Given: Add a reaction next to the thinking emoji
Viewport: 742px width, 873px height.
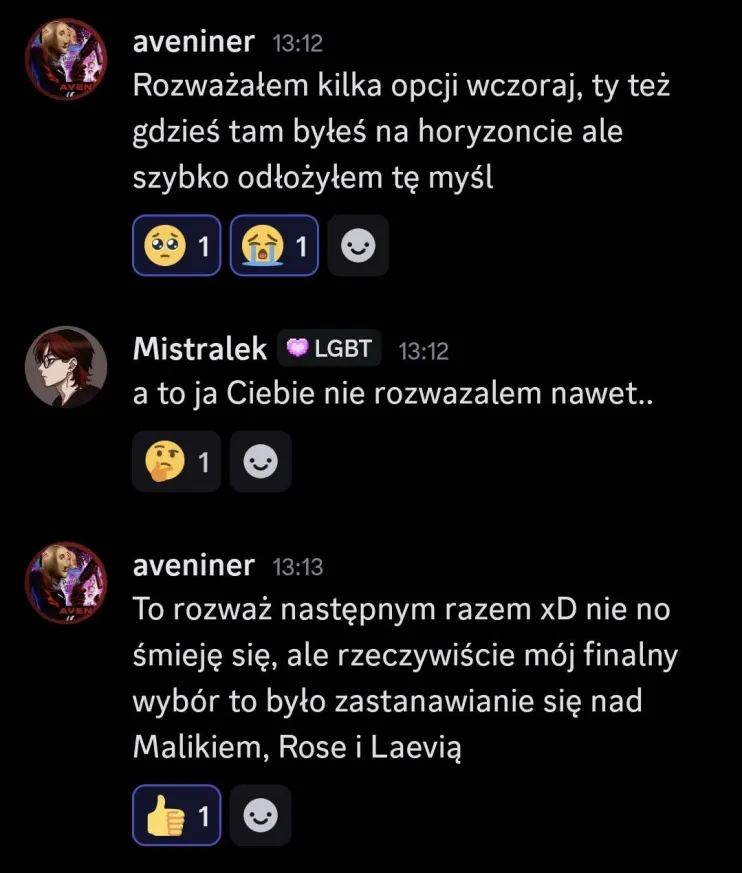Looking at the screenshot, I should pyautogui.click(x=260, y=462).
